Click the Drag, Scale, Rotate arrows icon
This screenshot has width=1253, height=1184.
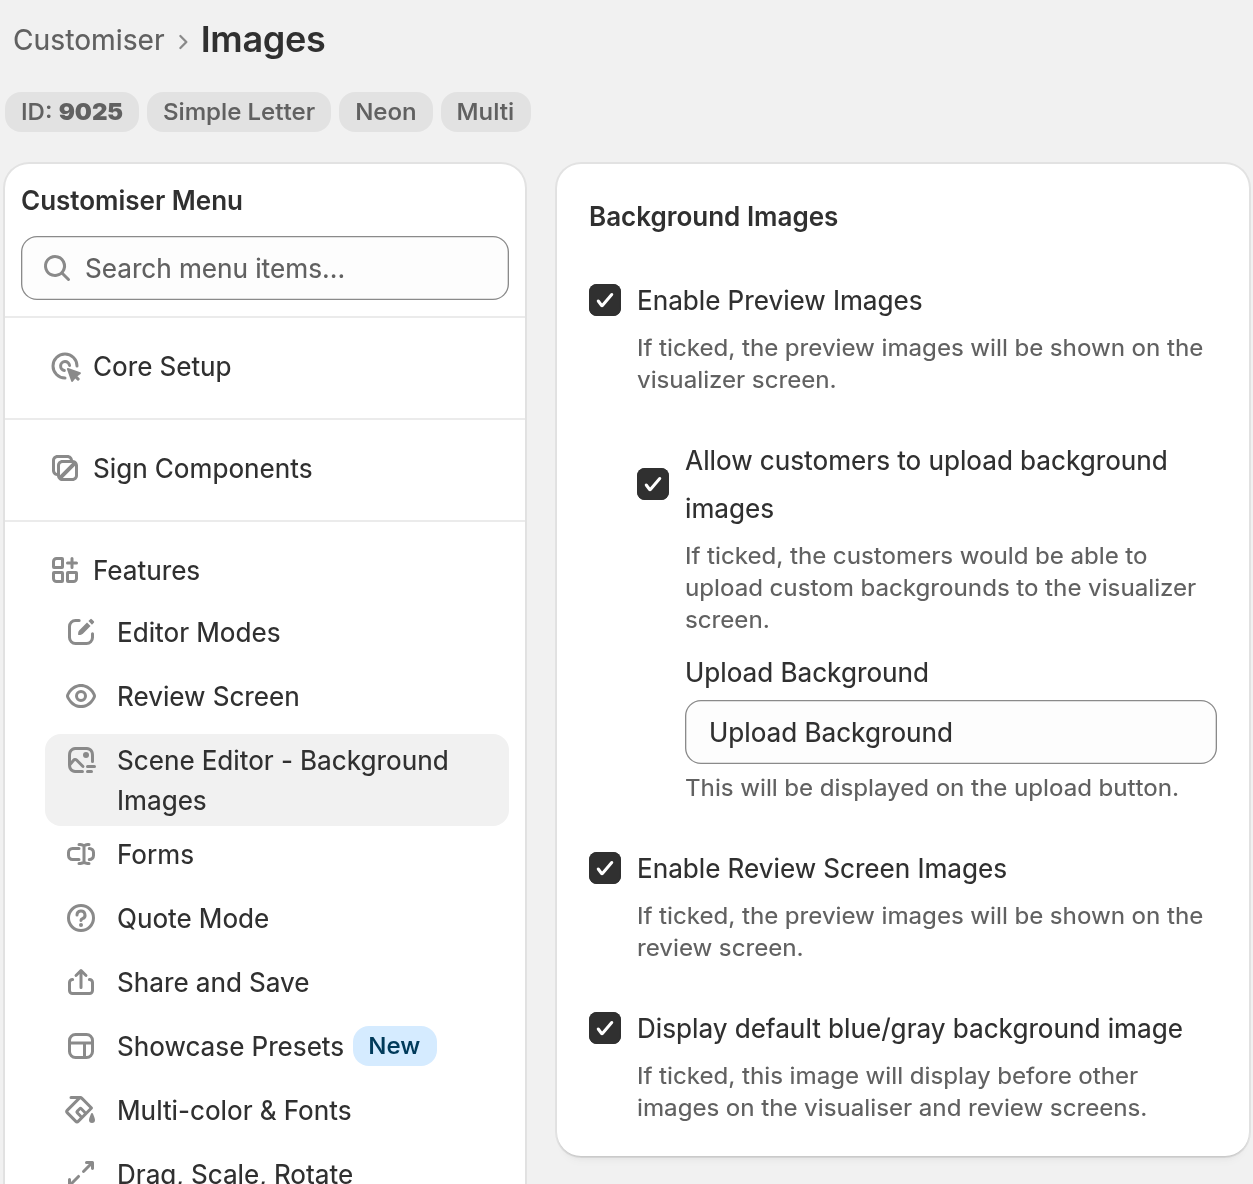(x=81, y=1172)
